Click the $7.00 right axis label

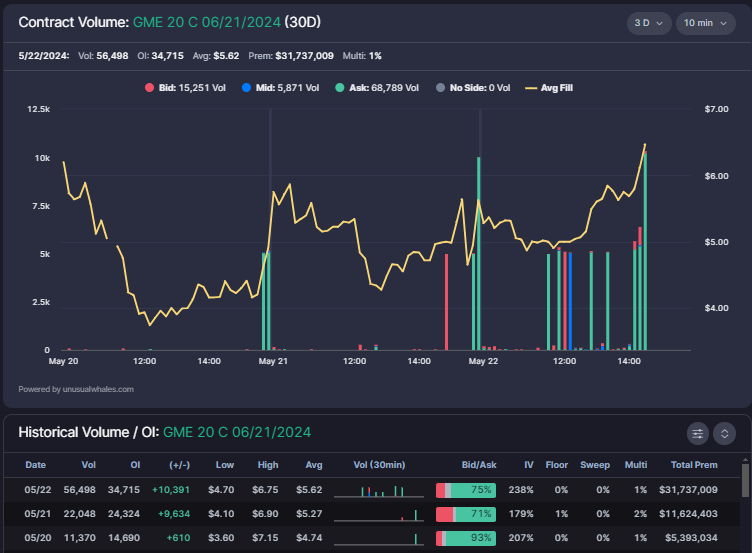point(716,109)
